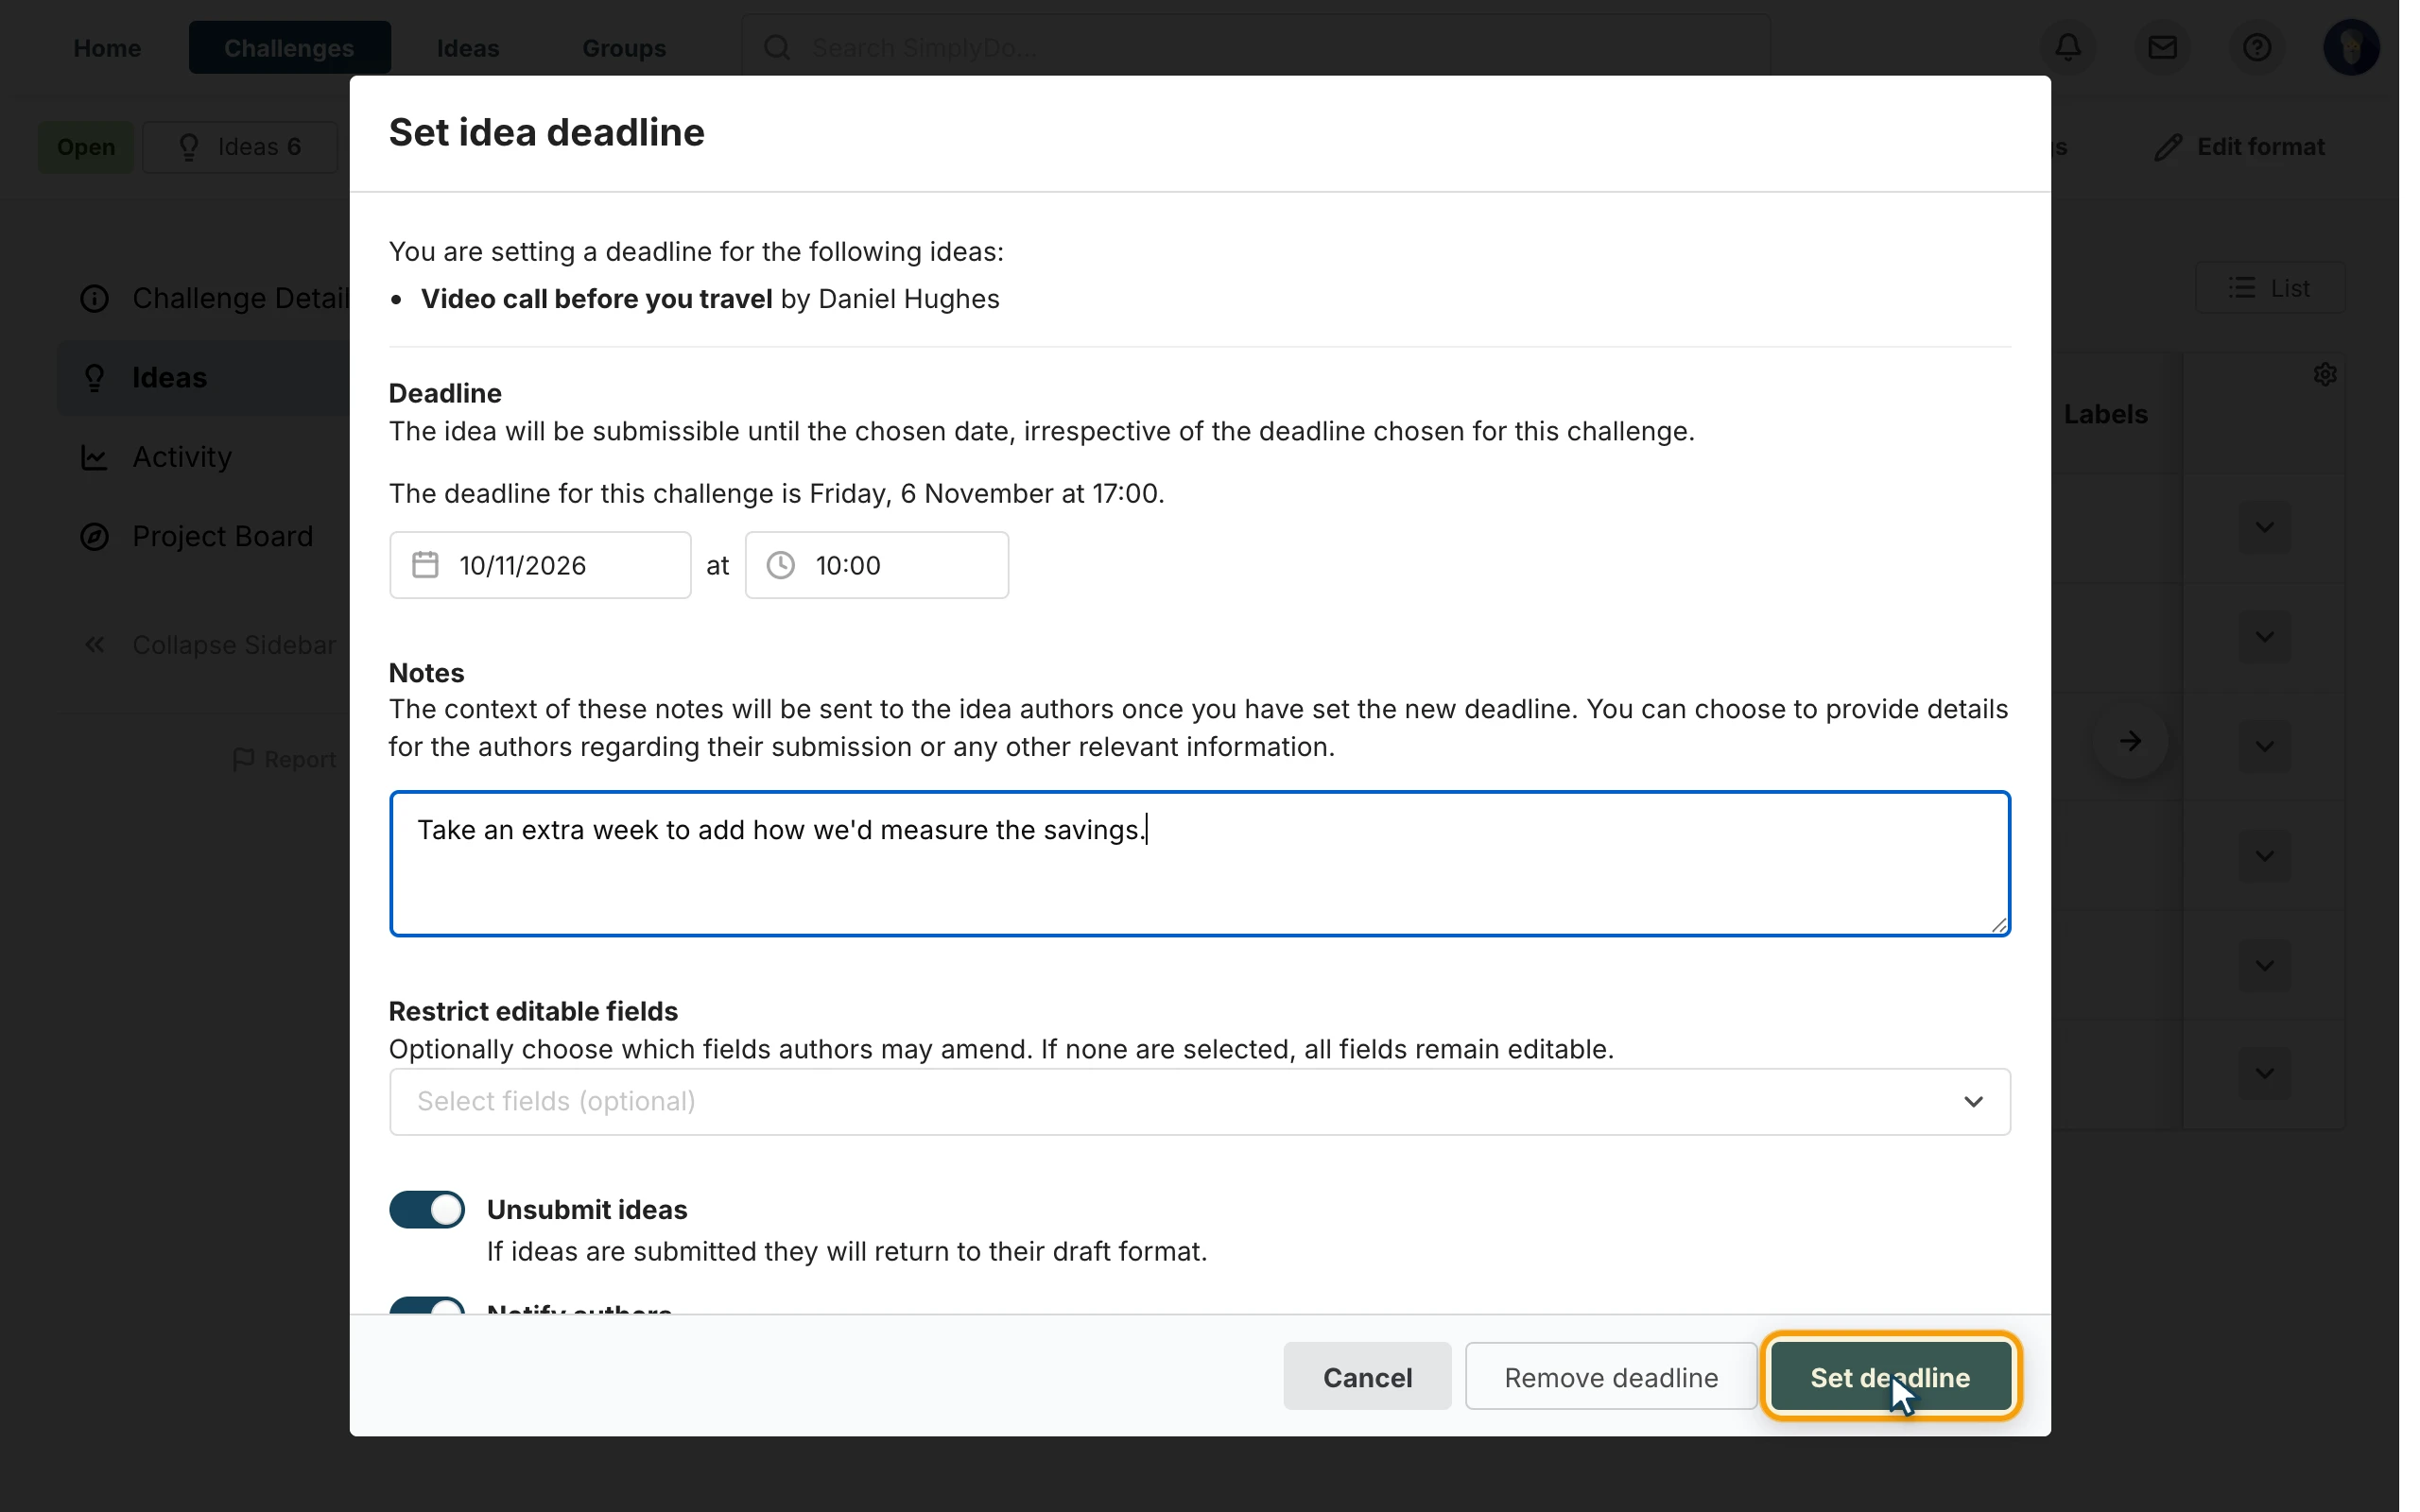
Task: Go to the Home tab
Action: click(107, 47)
